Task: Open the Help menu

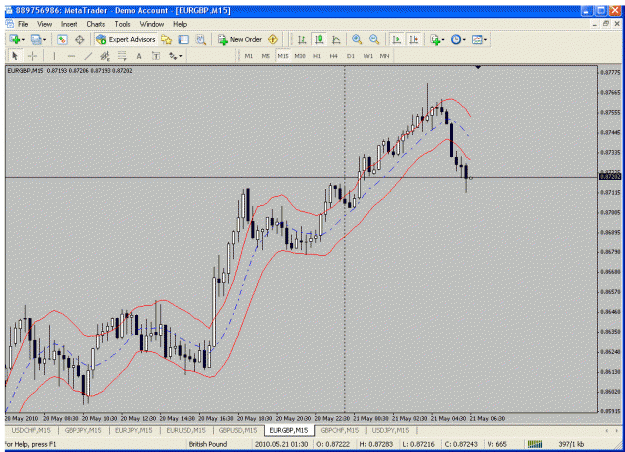Action: point(180,24)
